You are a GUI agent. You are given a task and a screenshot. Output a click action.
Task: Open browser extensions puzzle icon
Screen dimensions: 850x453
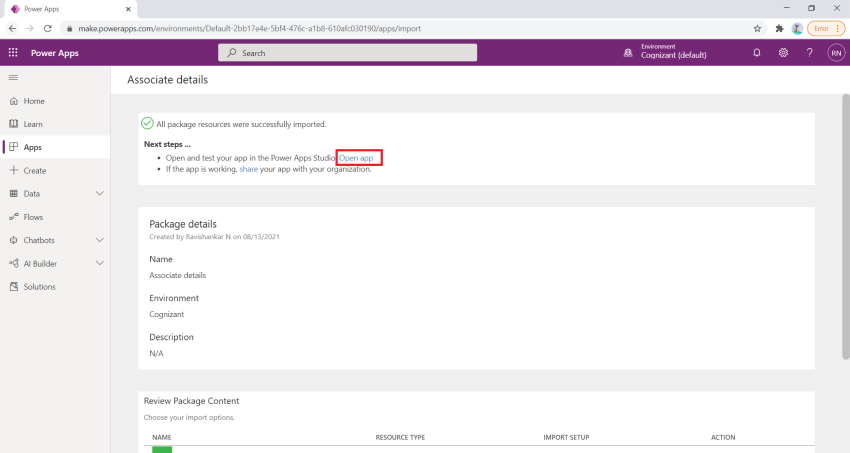780,28
